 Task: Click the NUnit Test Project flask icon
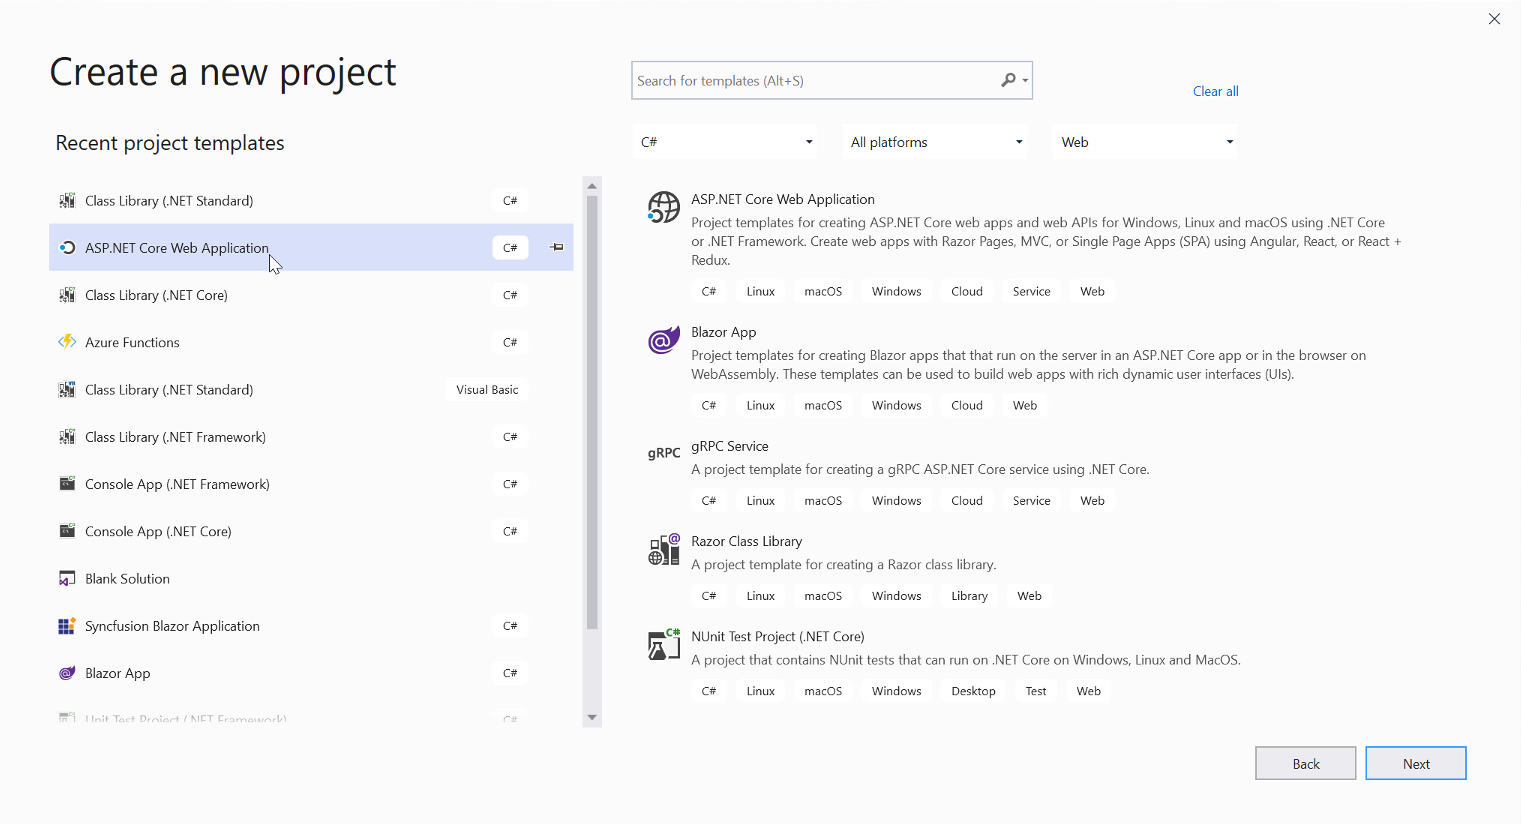[x=663, y=645]
